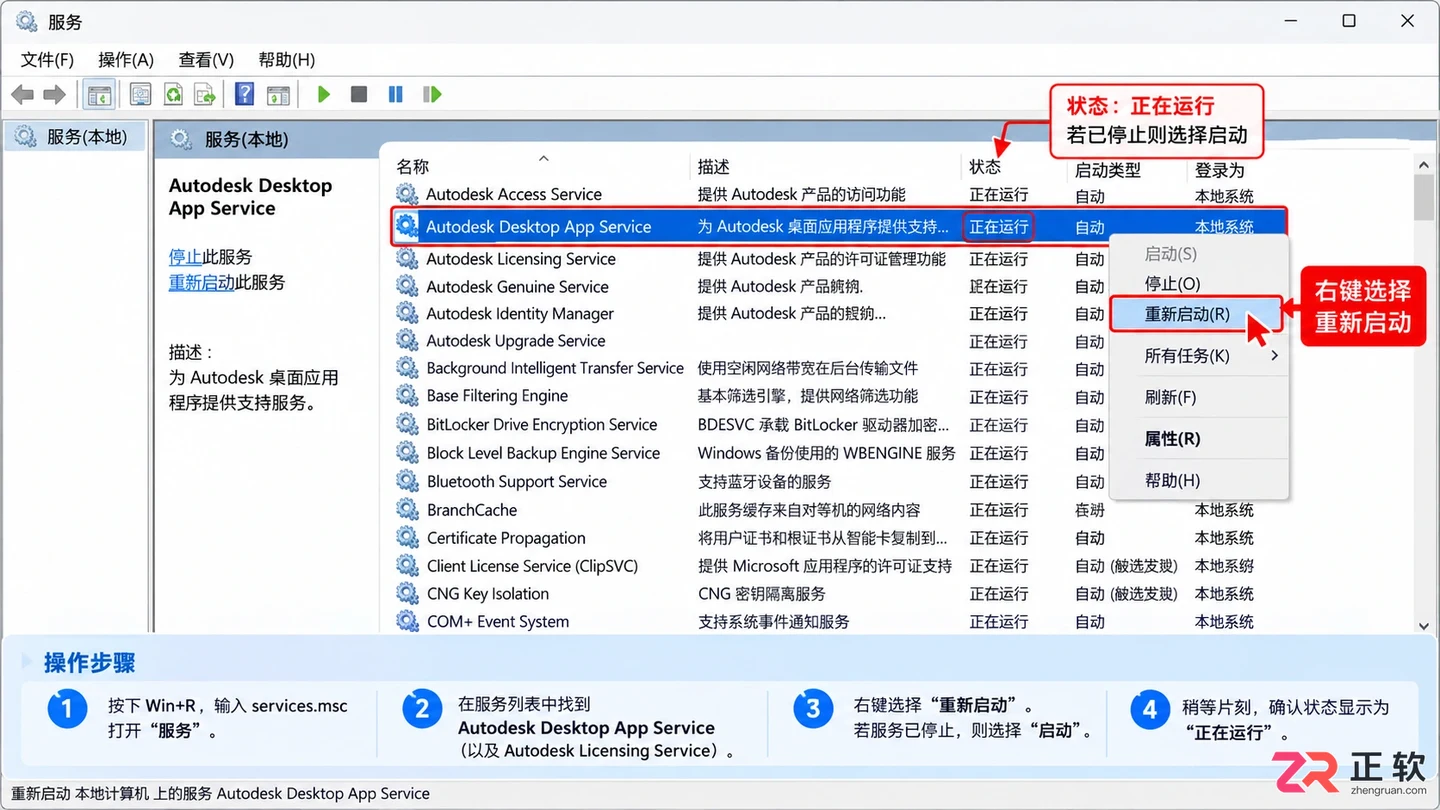This screenshot has width=1440, height=810.
Task: Click gear icon of BranchCache row
Action: coord(407,510)
